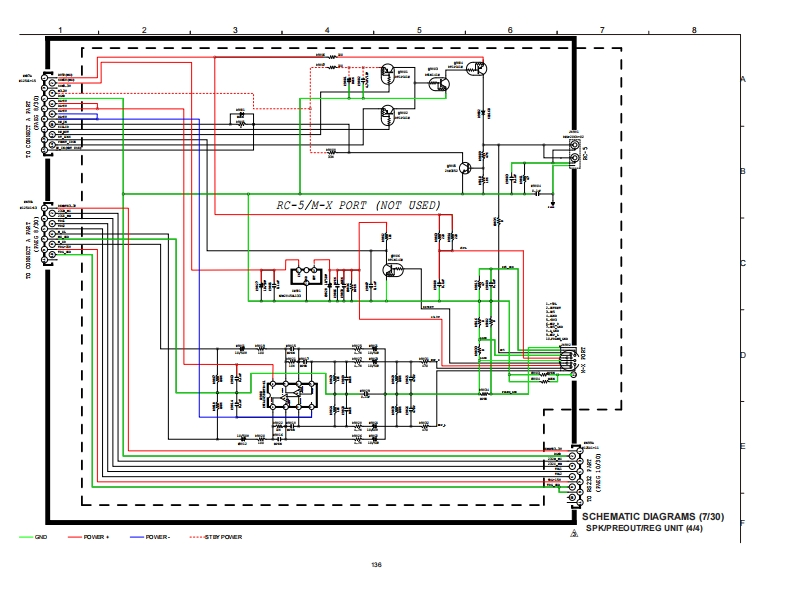Click the "RC-5/M-X PORT (NOT USED)" label
The height and width of the screenshot is (589, 793).
pos(358,205)
